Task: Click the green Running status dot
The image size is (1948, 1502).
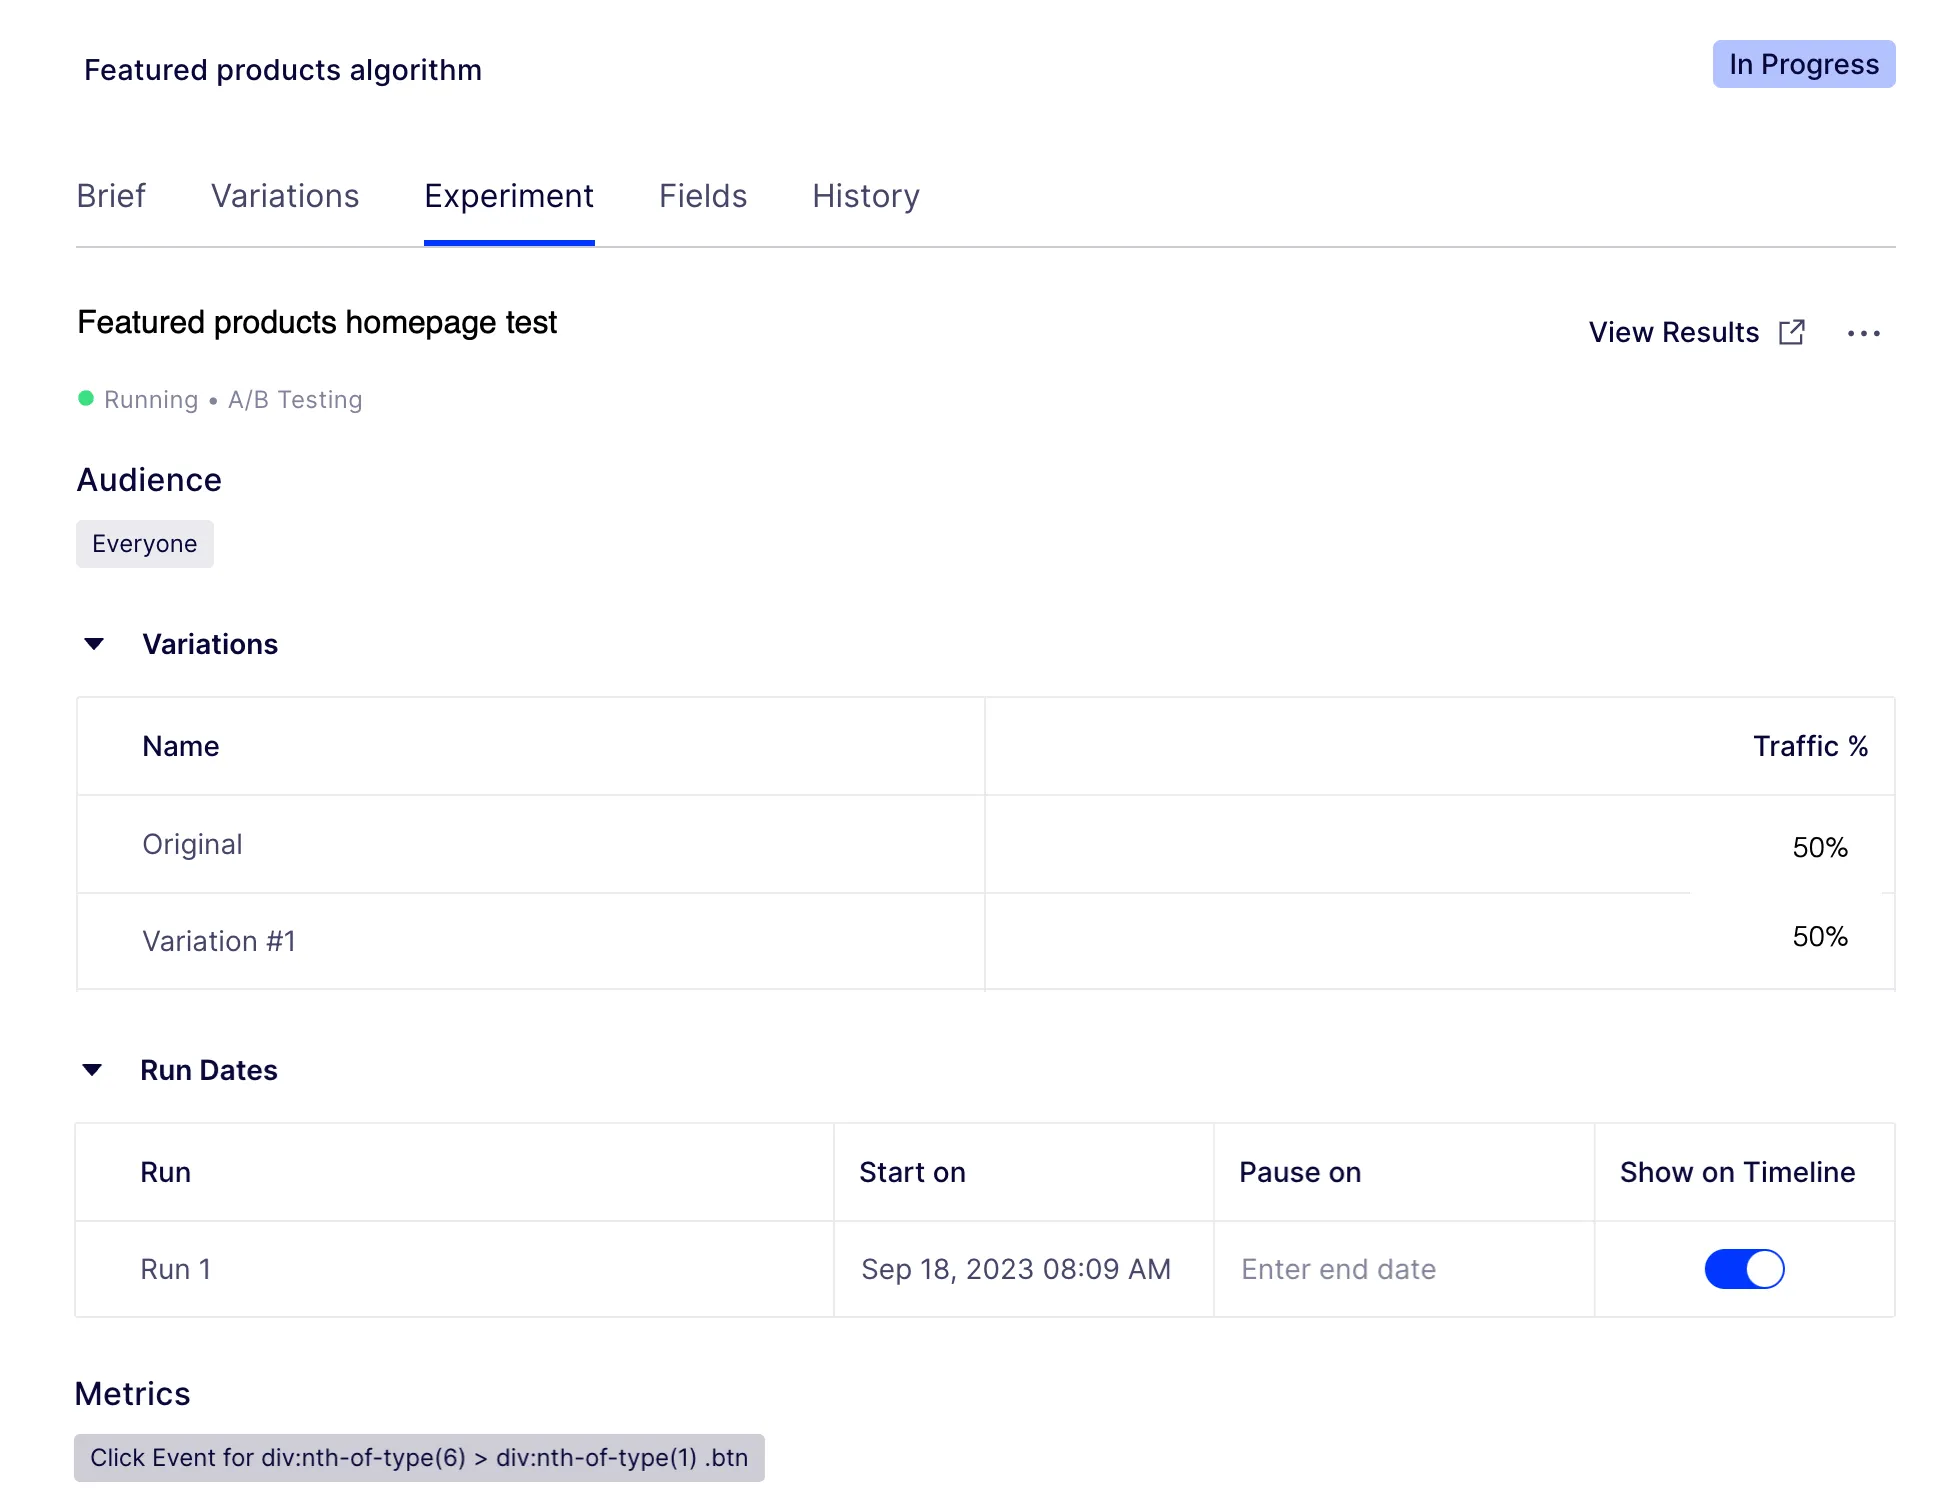Action: (x=86, y=399)
